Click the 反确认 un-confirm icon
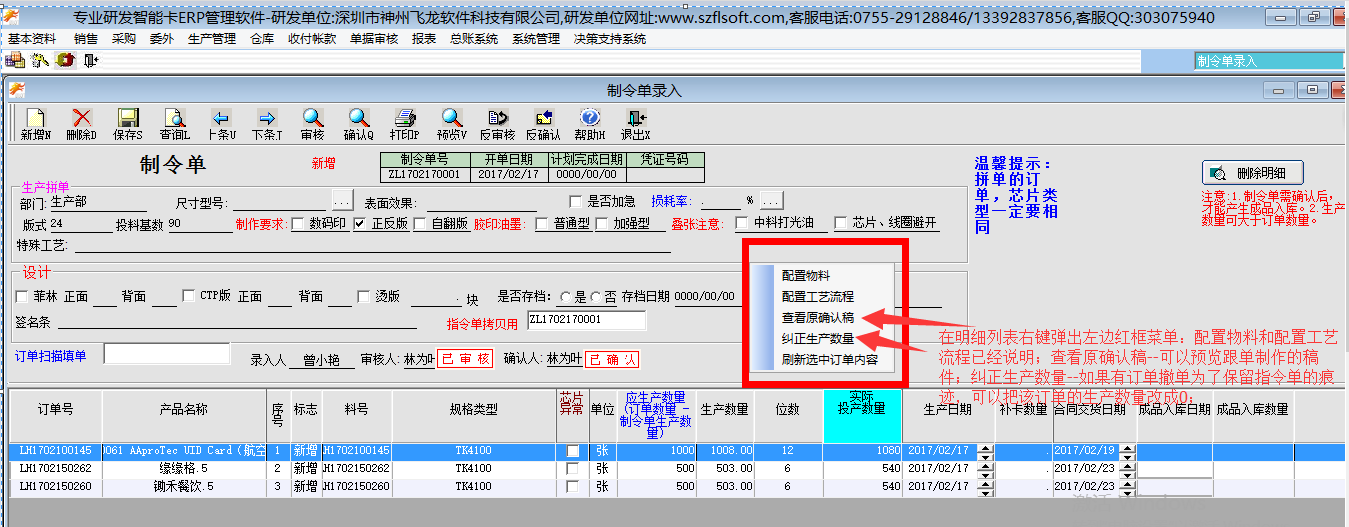This screenshot has width=1349, height=527. (x=543, y=118)
